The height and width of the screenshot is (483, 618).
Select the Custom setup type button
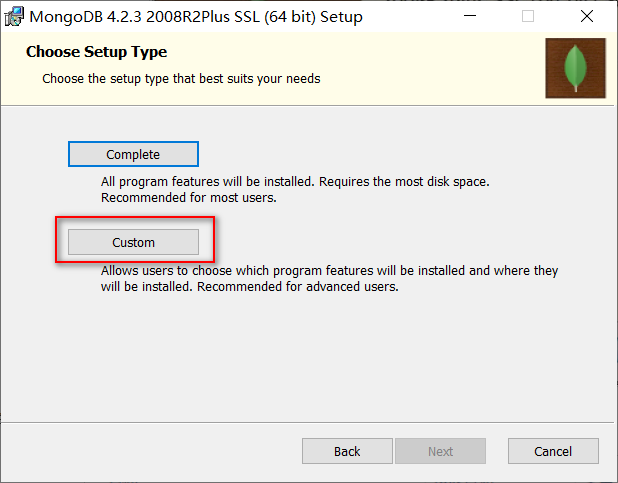coord(133,242)
